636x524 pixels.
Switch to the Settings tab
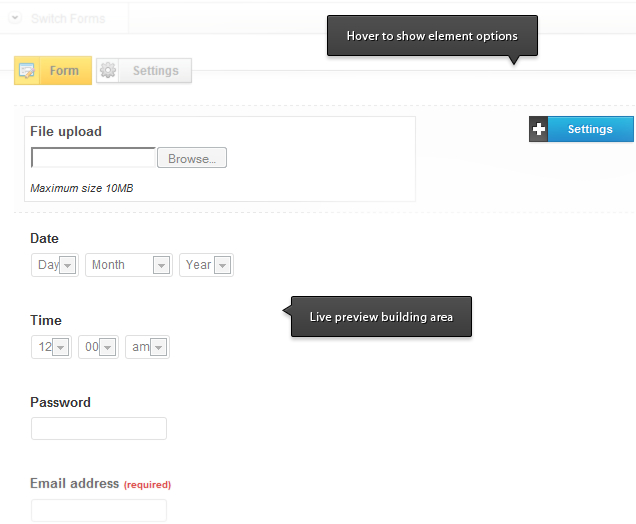[x=144, y=71]
